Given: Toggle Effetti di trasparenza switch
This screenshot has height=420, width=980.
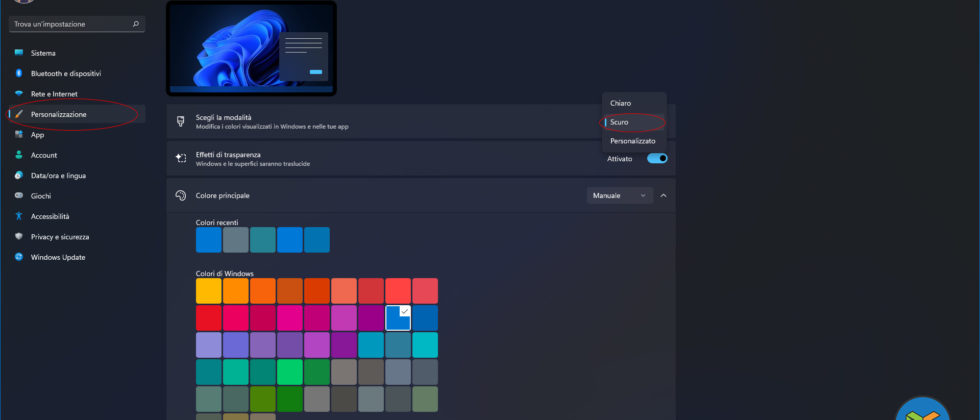Looking at the screenshot, I should pyautogui.click(x=657, y=158).
